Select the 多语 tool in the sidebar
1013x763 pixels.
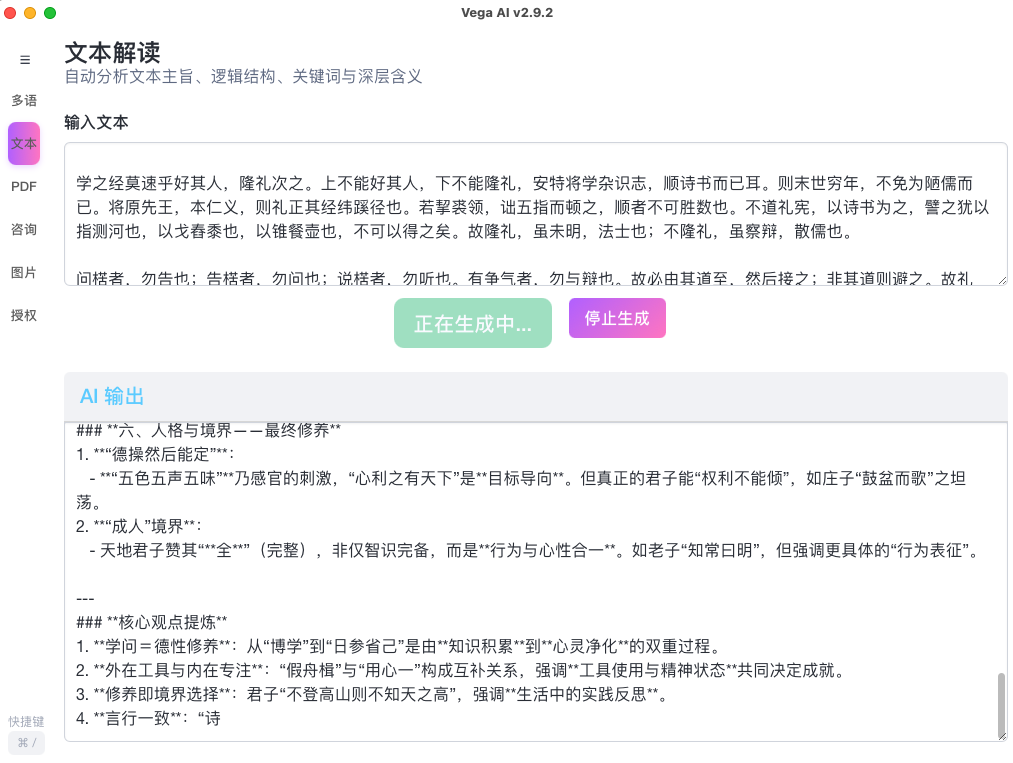[x=24, y=100]
